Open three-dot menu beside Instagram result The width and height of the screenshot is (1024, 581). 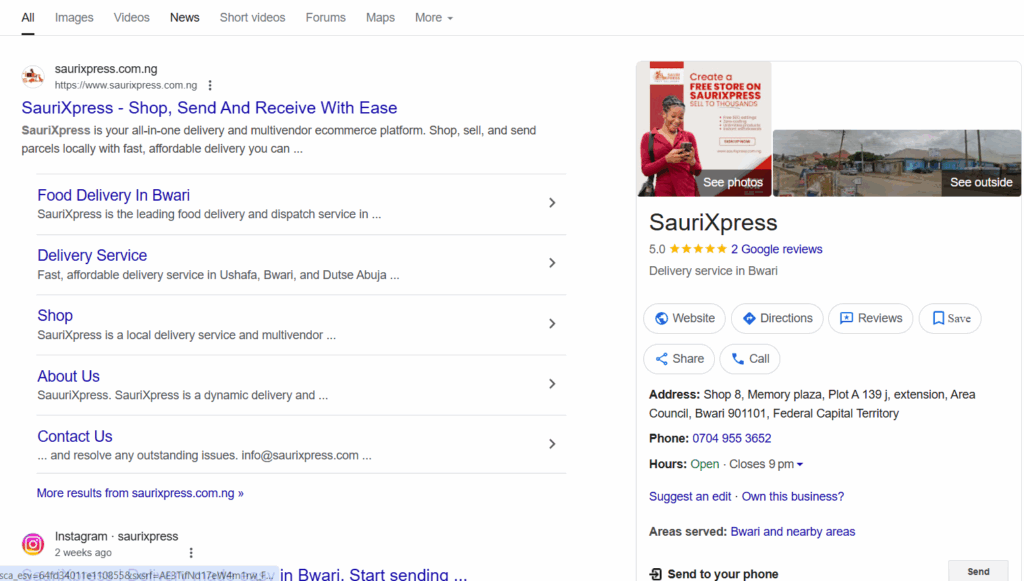point(191,552)
